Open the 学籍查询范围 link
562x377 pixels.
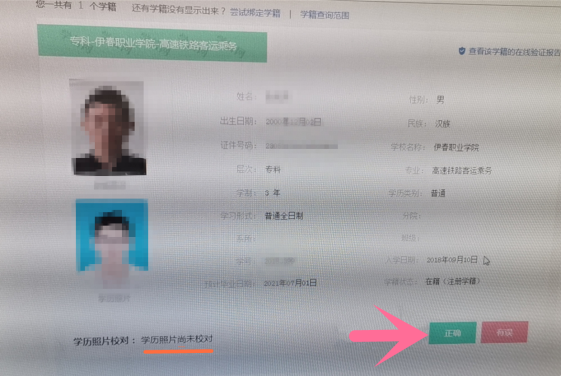tap(324, 15)
